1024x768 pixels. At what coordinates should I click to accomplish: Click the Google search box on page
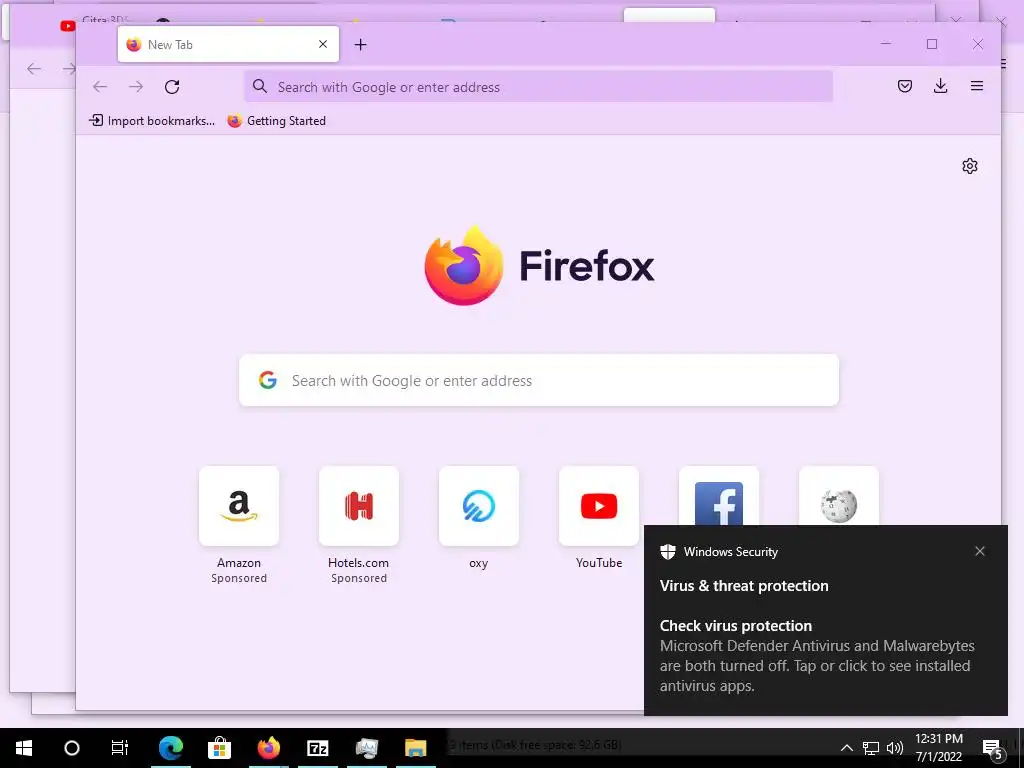539,380
